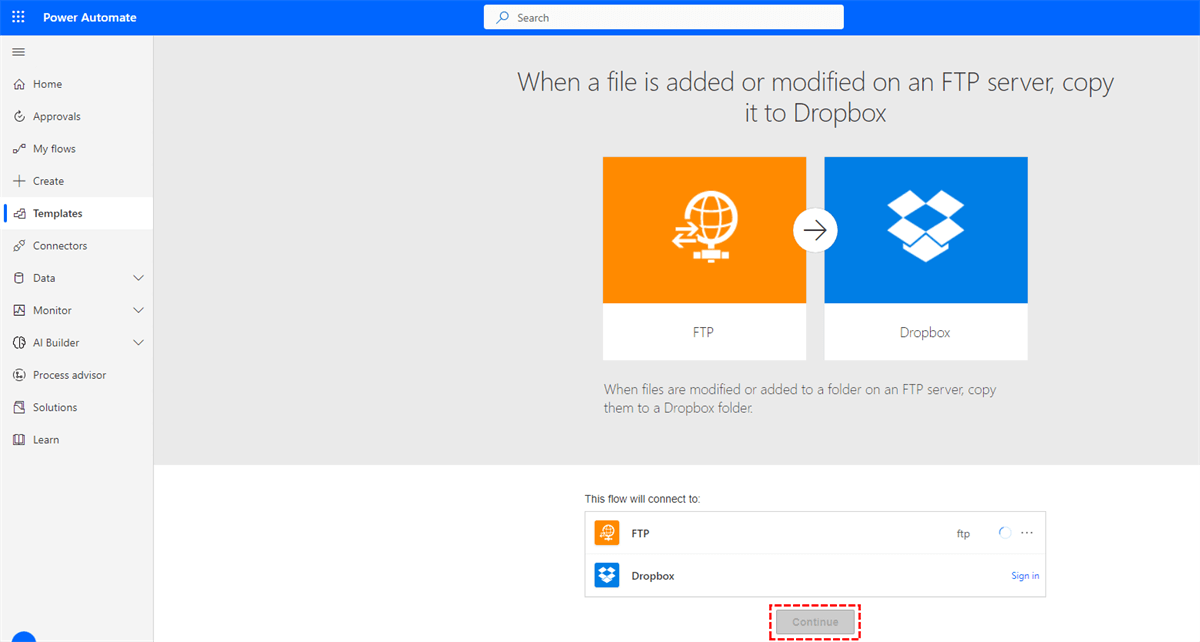Image resolution: width=1200 pixels, height=642 pixels.
Task: Collapse the navigation hamburger menu
Action: (18, 52)
